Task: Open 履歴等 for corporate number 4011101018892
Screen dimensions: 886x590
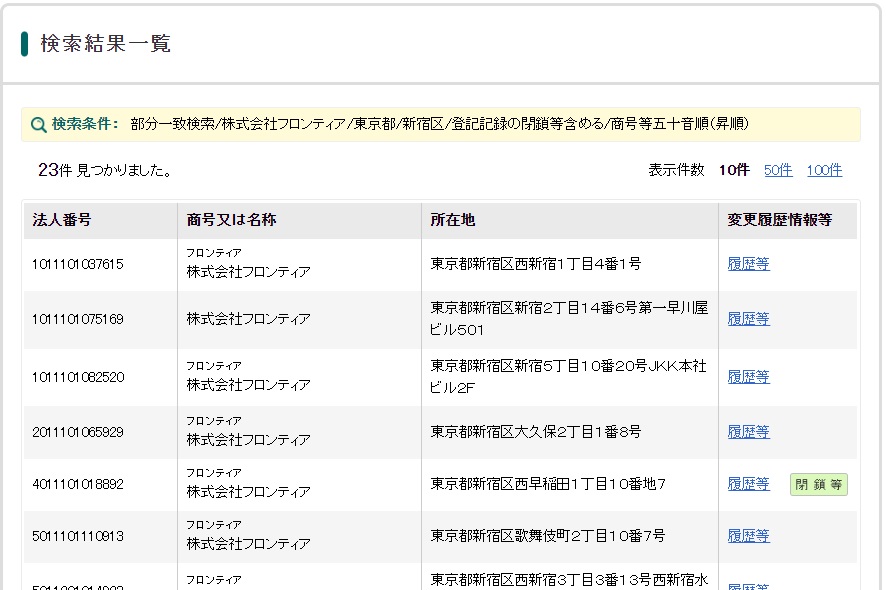Action: (x=748, y=484)
